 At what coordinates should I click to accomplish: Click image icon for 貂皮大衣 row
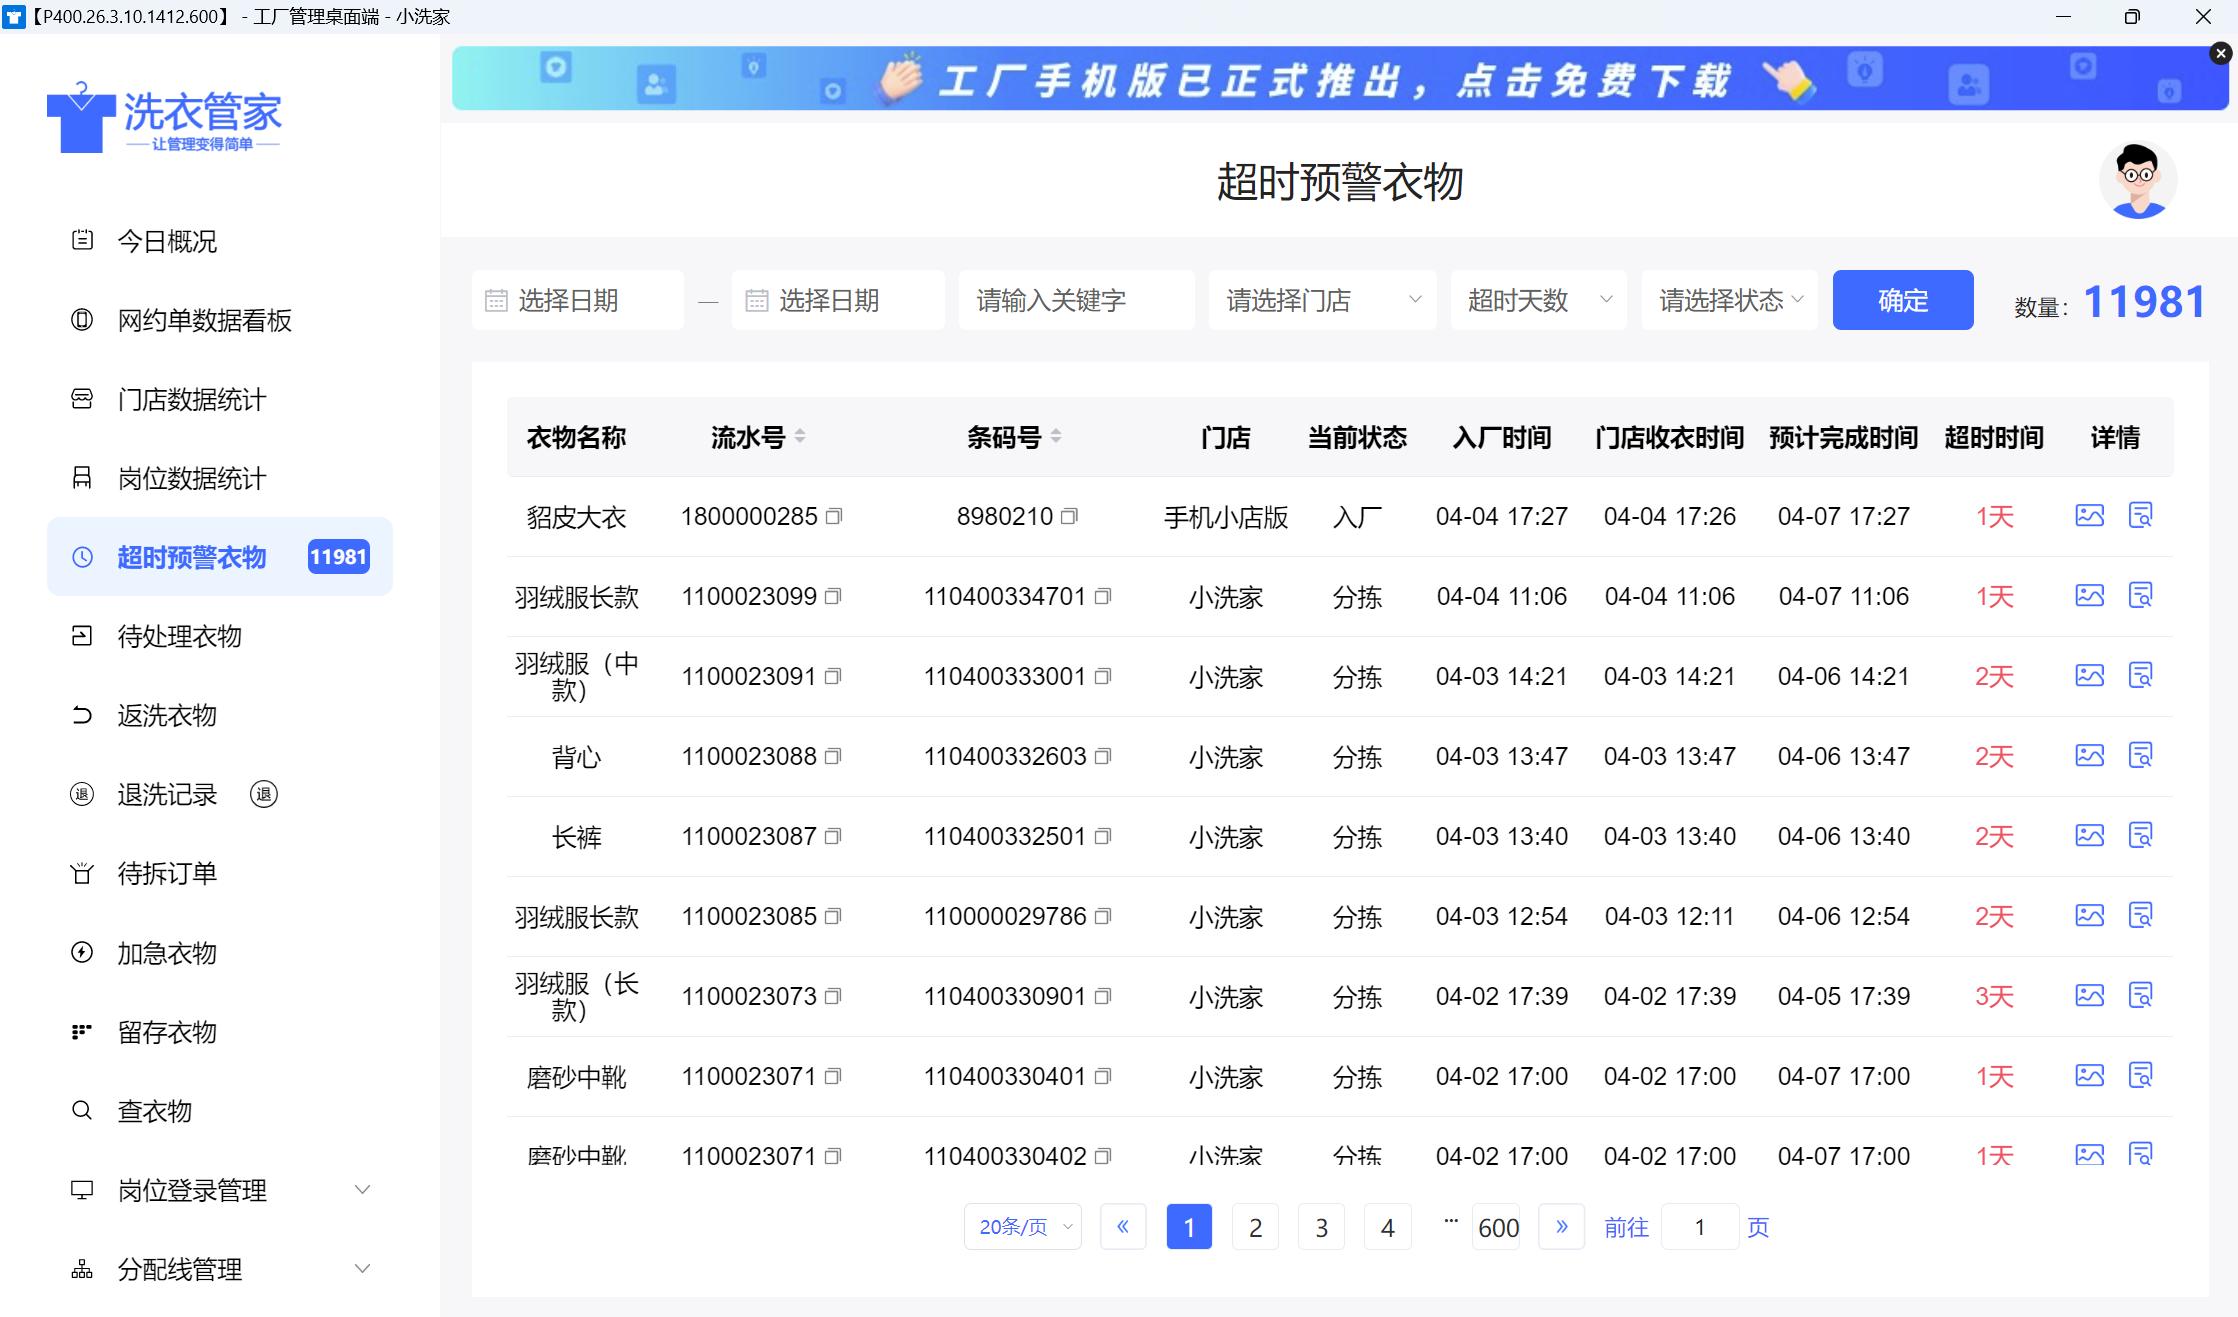(2089, 516)
